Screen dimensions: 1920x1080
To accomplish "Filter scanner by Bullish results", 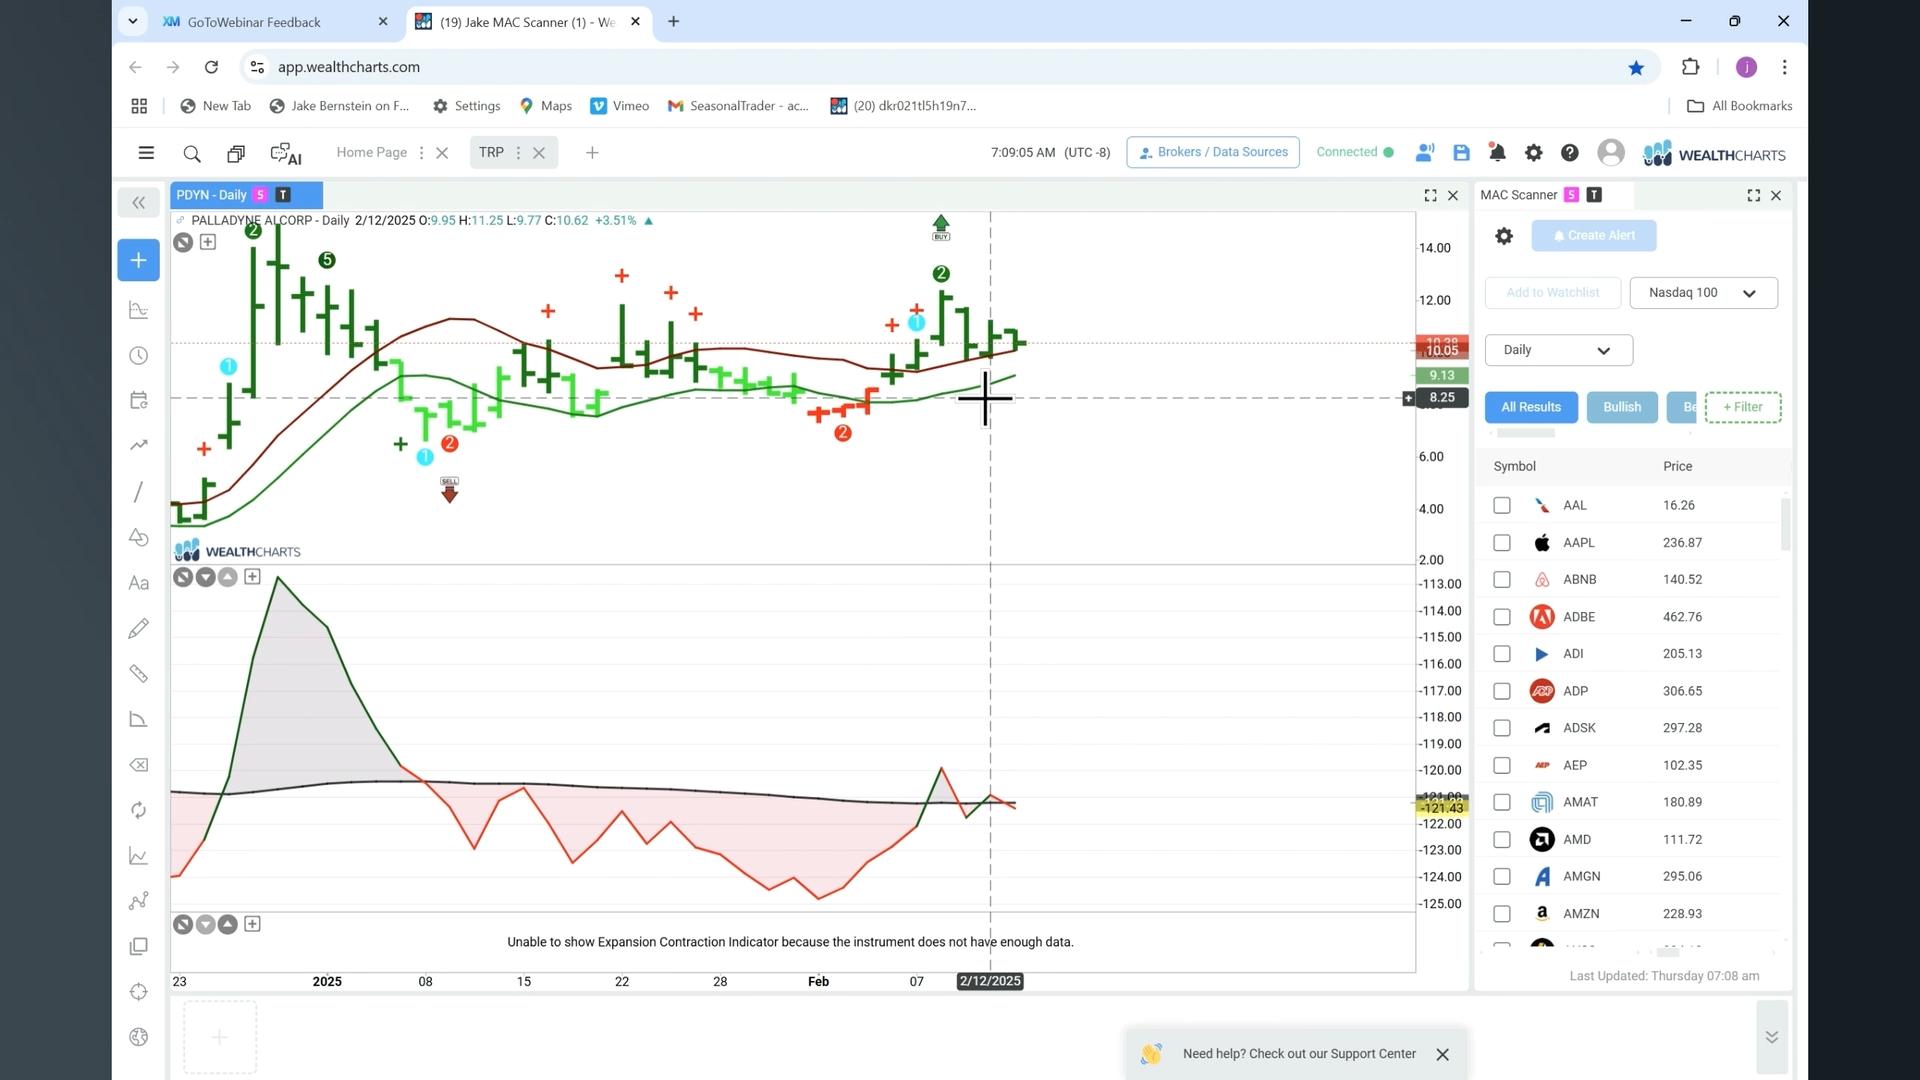I will [1621, 407].
